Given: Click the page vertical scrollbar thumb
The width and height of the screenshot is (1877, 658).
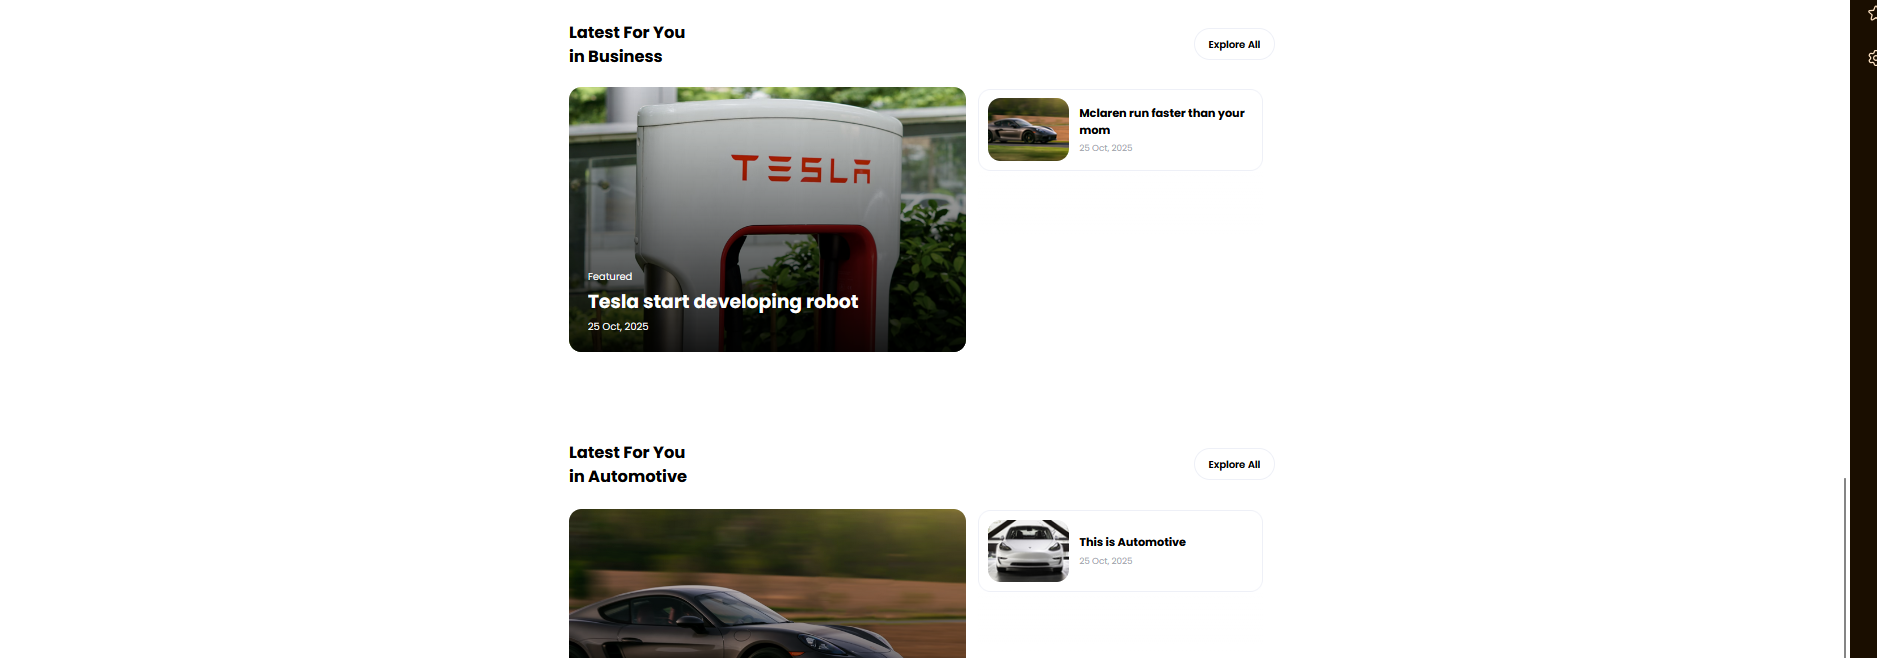Looking at the screenshot, I should coord(1845,567).
